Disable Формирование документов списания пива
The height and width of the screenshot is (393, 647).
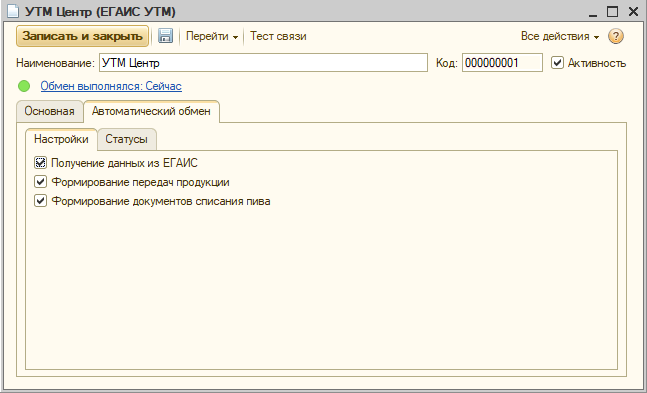coord(40,201)
